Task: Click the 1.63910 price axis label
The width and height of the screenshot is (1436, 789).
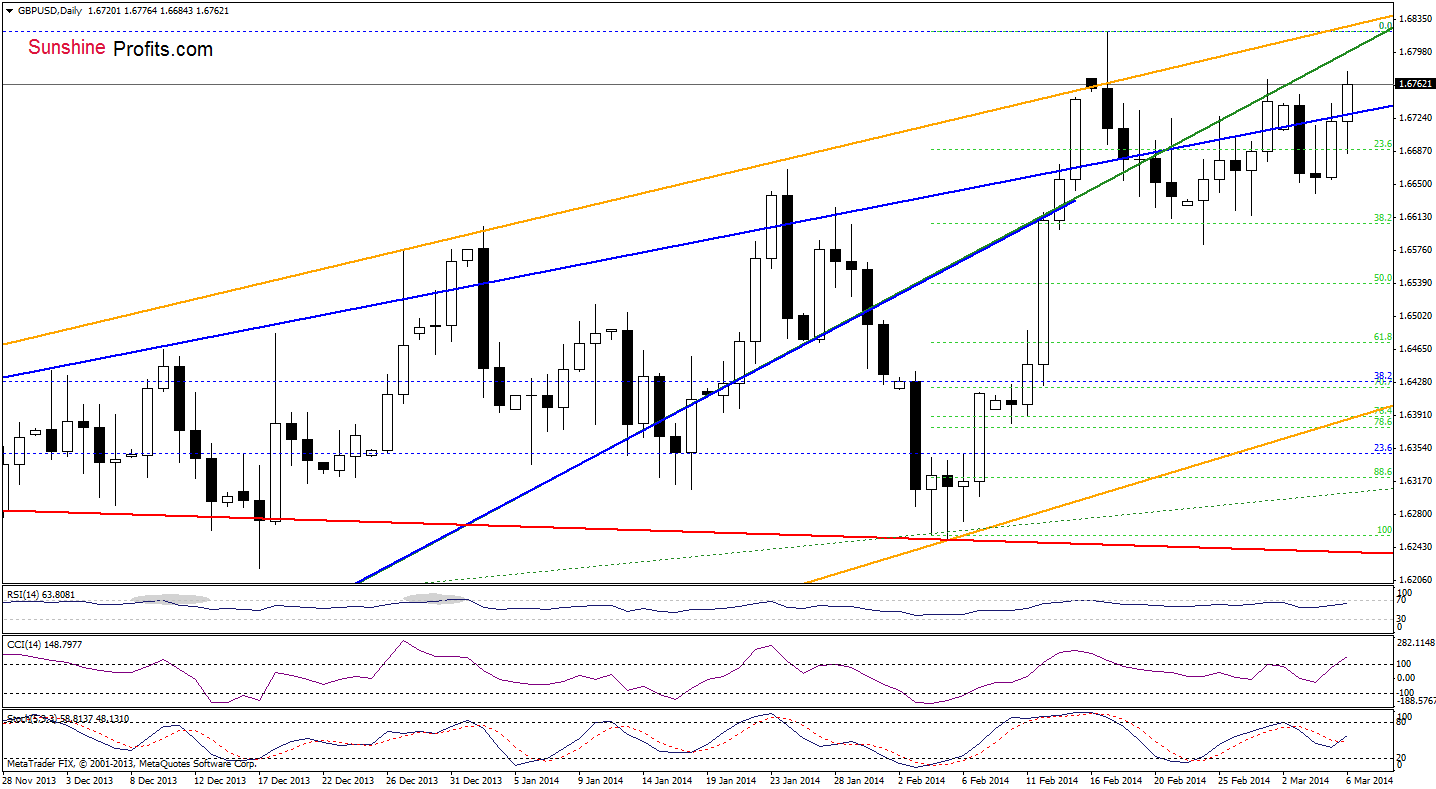Action: tap(1415, 415)
